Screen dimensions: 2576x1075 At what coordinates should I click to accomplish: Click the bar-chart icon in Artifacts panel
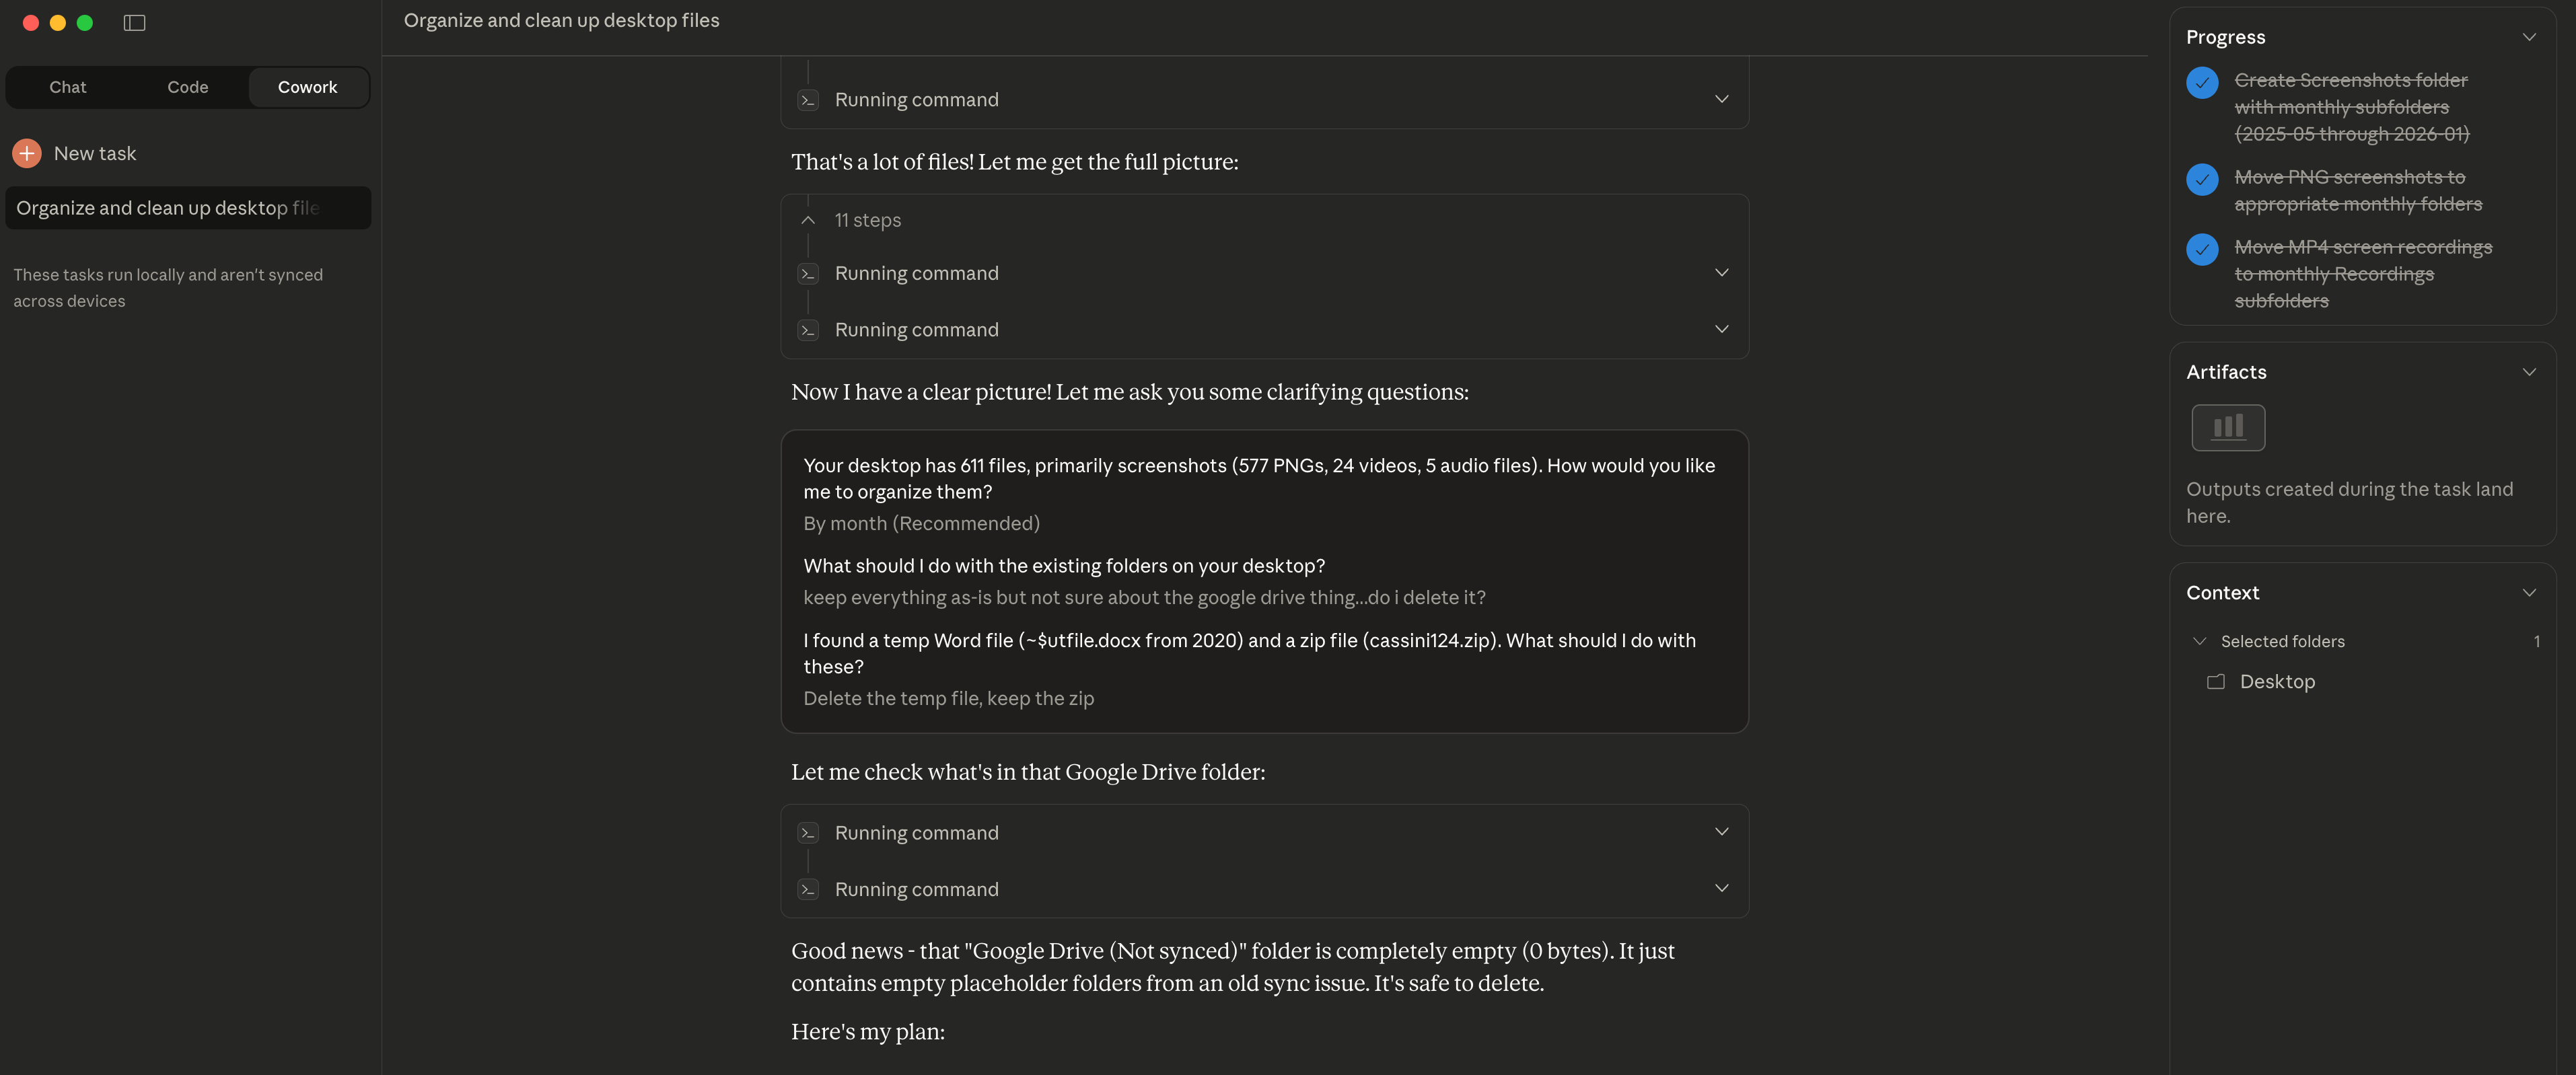tap(2228, 427)
